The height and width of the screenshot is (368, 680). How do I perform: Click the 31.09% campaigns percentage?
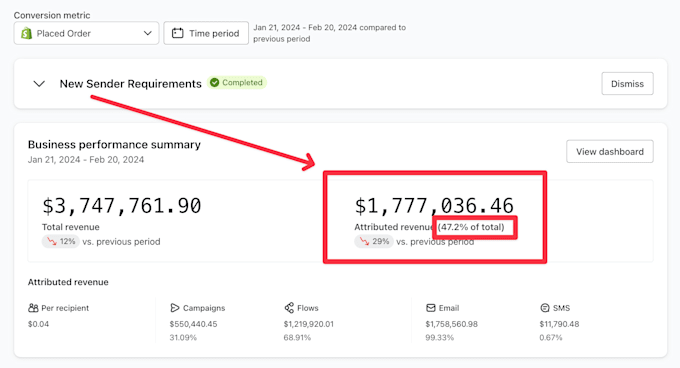[183, 338]
